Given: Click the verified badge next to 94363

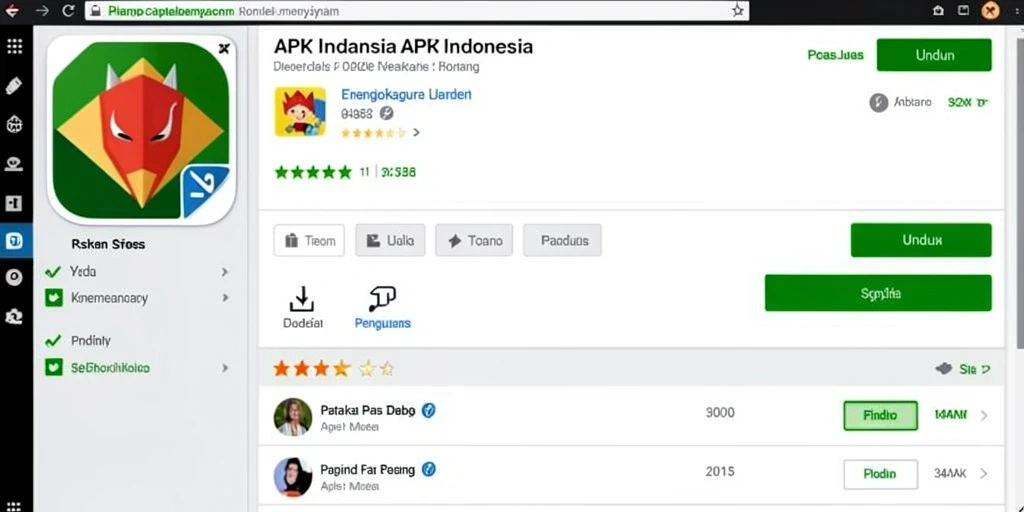Looking at the screenshot, I should [x=386, y=114].
